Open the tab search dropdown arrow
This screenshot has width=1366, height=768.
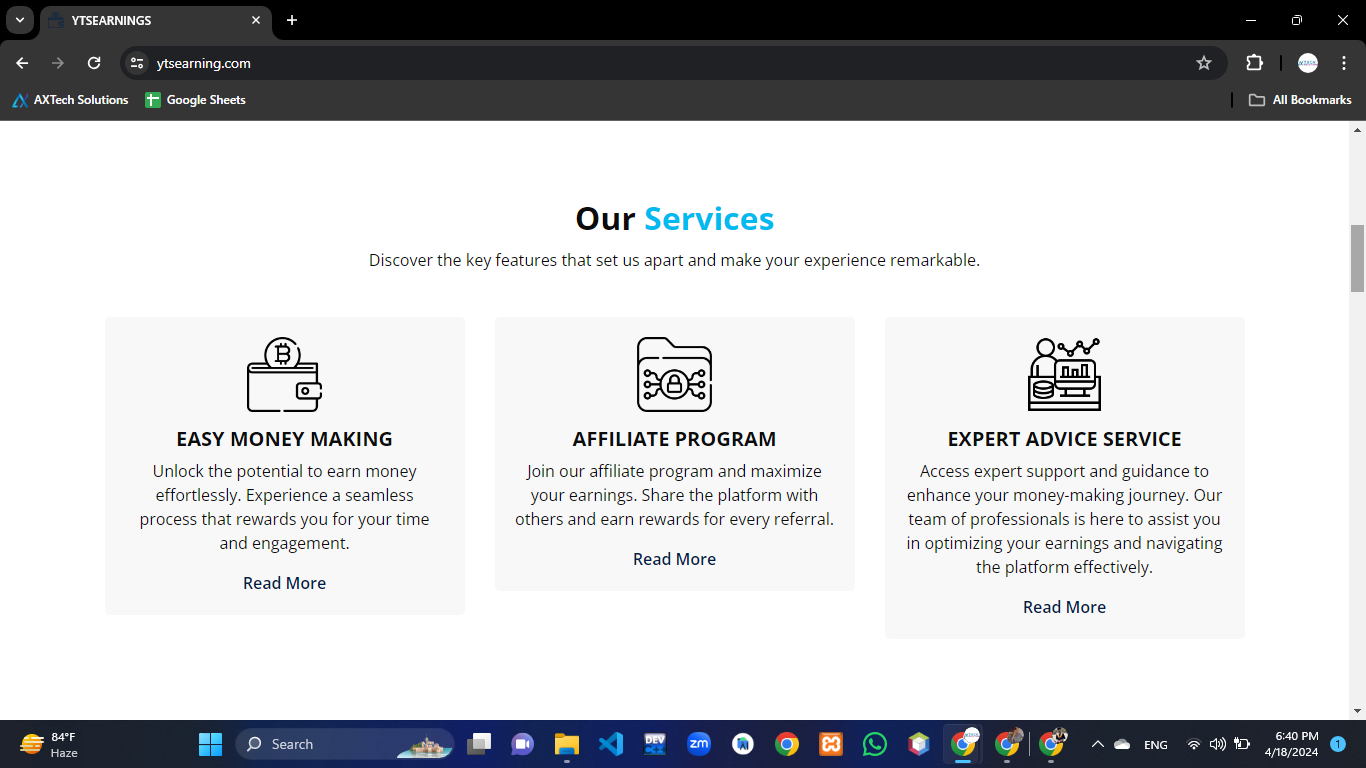[x=19, y=20]
